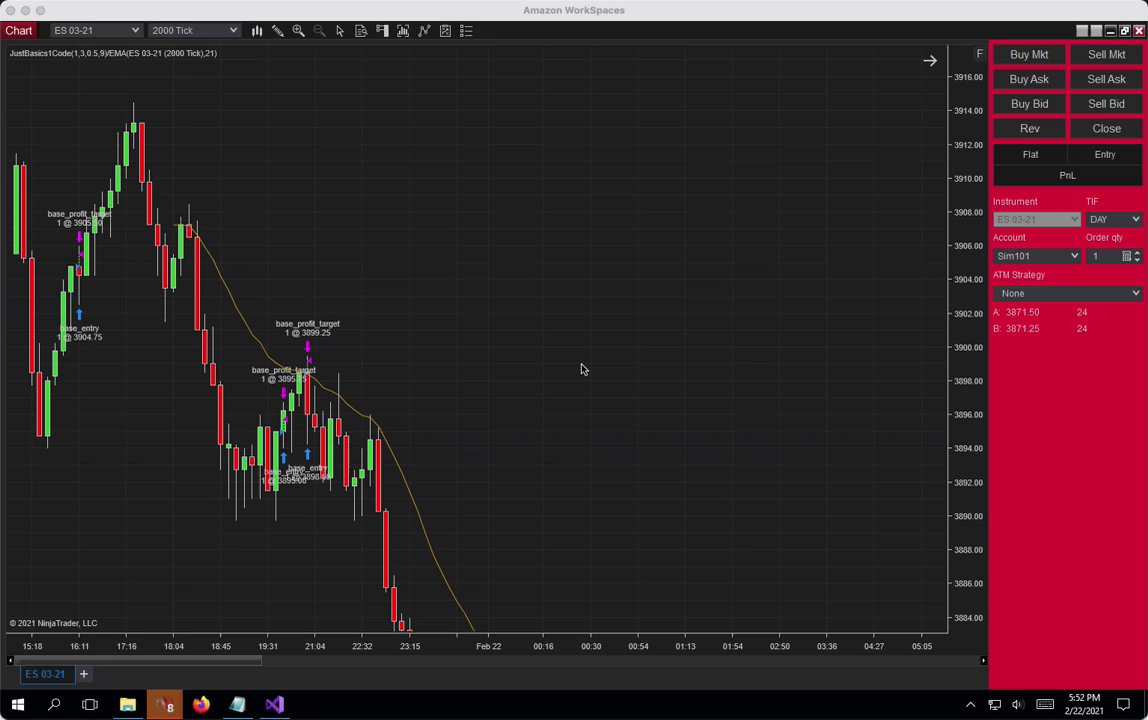The width and height of the screenshot is (1148, 720).
Task: Click the taskbar volume icon
Action: coord(1018,705)
